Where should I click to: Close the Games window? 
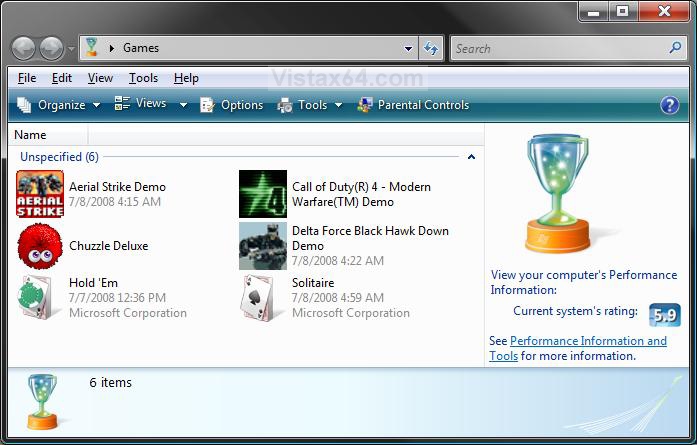(664, 12)
